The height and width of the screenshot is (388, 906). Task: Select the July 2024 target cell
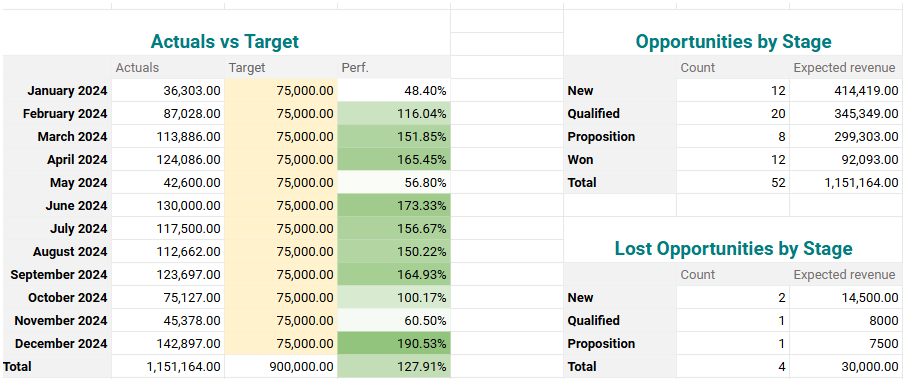tap(281, 229)
